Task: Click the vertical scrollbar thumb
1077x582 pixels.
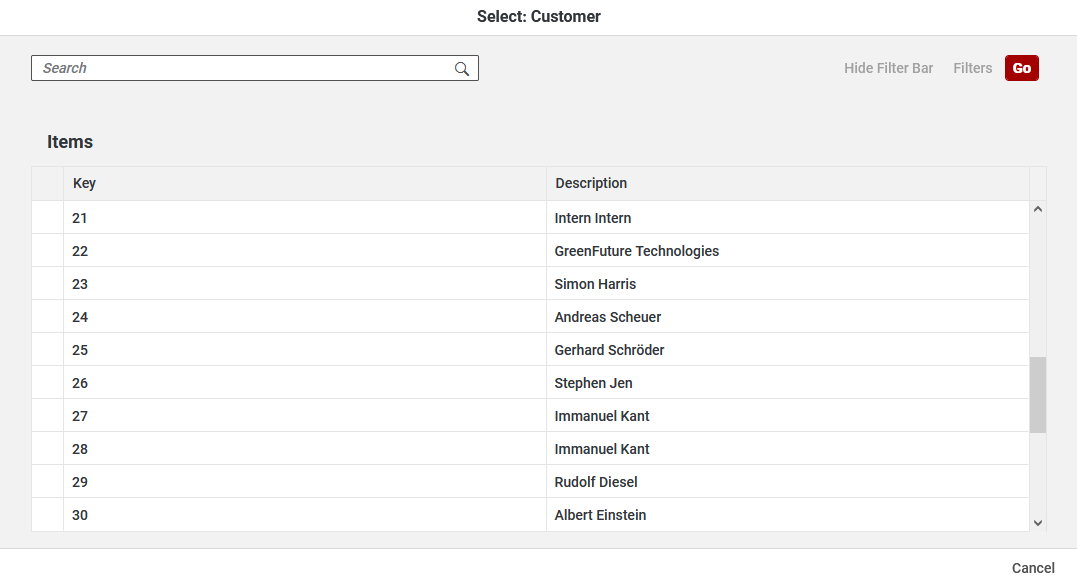Action: 1037,394
